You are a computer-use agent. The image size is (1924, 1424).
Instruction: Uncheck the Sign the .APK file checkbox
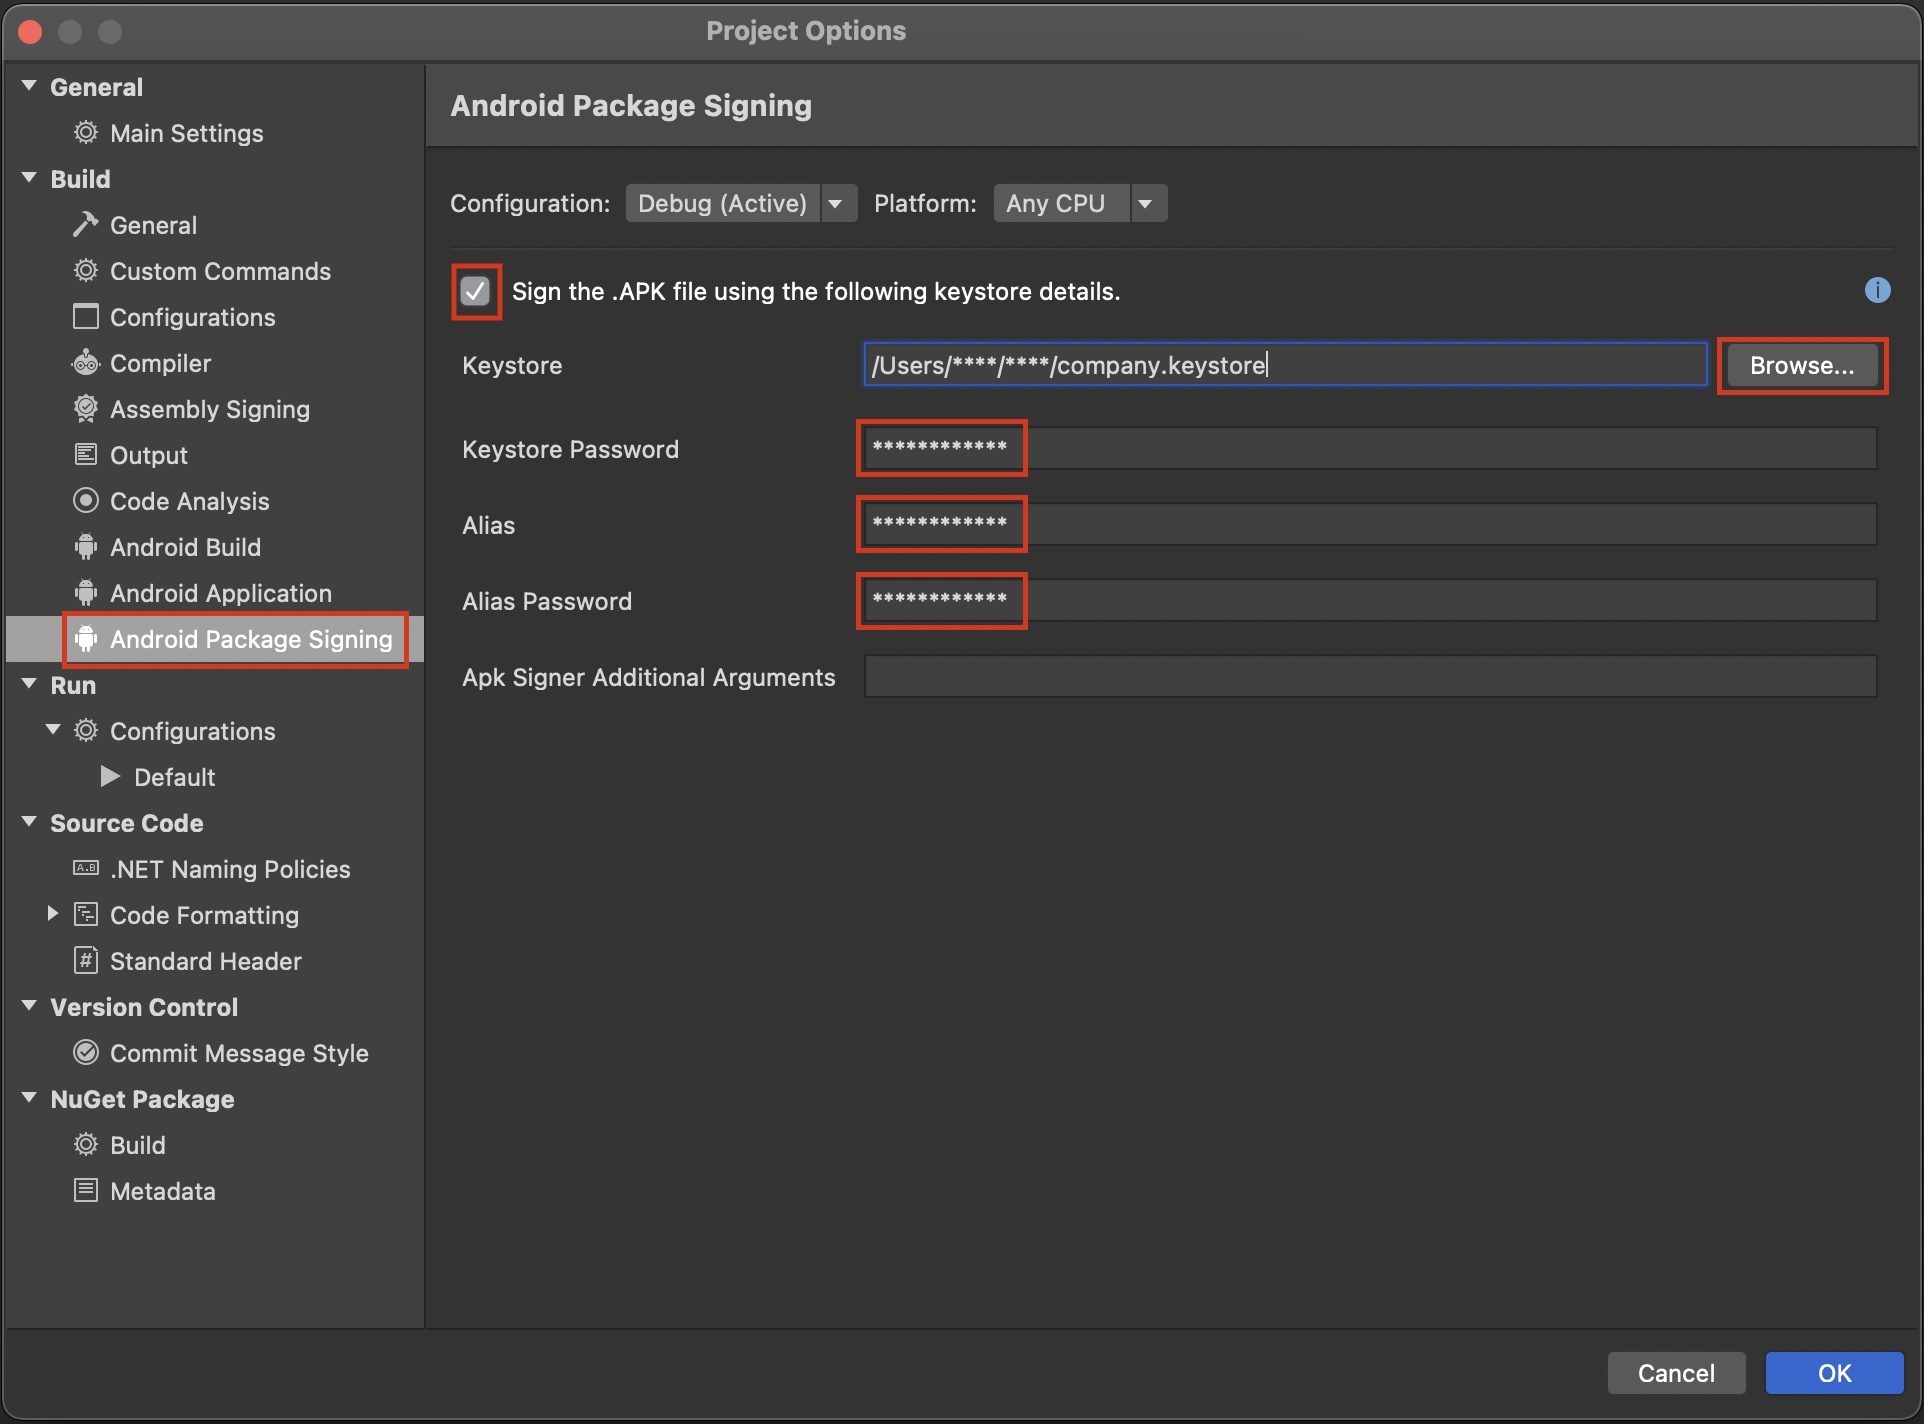pos(476,291)
